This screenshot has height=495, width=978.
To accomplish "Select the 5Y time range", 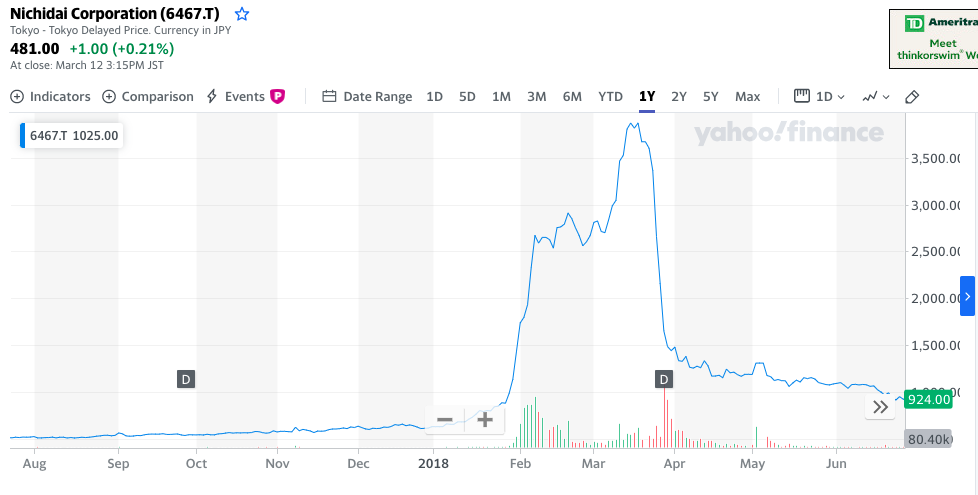I will pyautogui.click(x=710, y=97).
